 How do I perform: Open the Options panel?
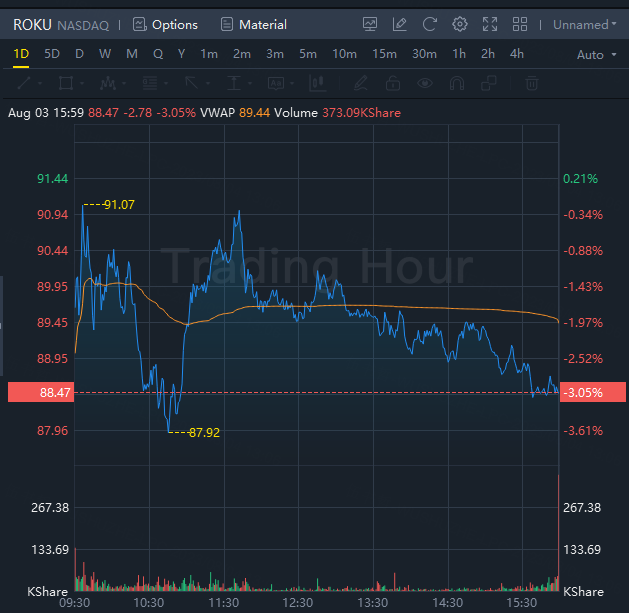[165, 24]
